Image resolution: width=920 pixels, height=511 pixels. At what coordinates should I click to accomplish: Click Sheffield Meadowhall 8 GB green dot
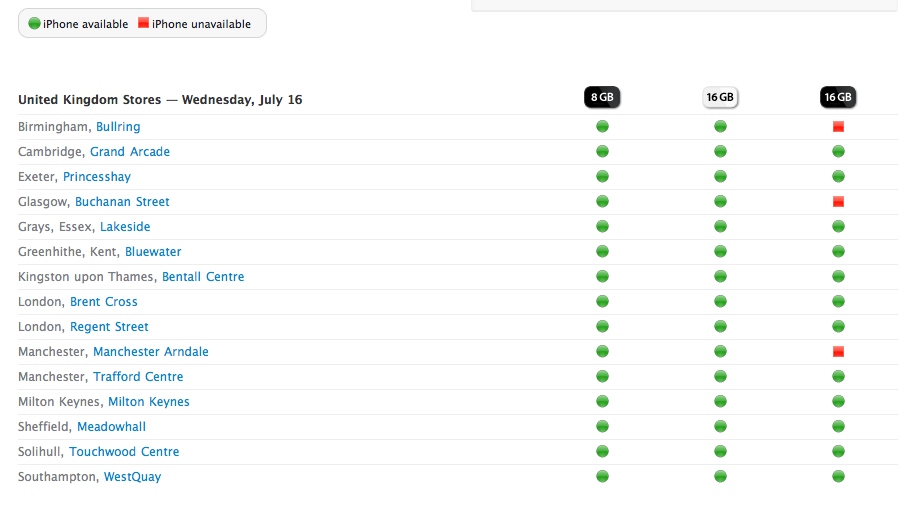pos(603,427)
